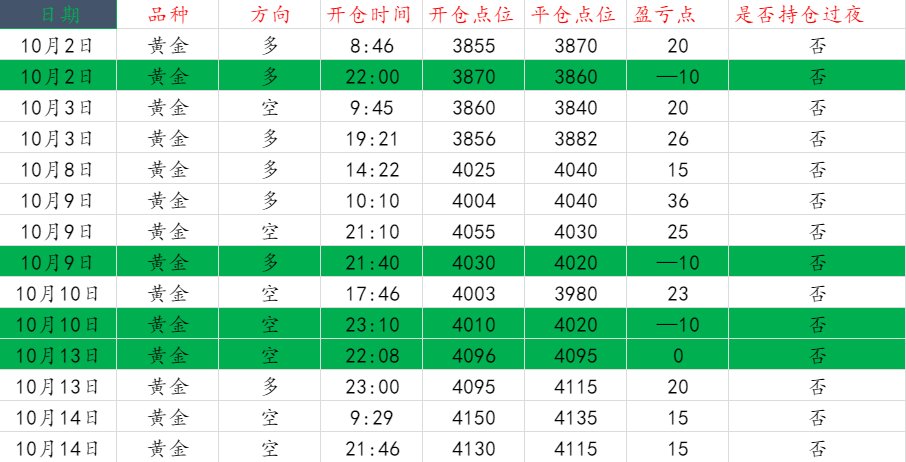Click the 品种 column header
This screenshot has width=906, height=462.
coord(167,15)
